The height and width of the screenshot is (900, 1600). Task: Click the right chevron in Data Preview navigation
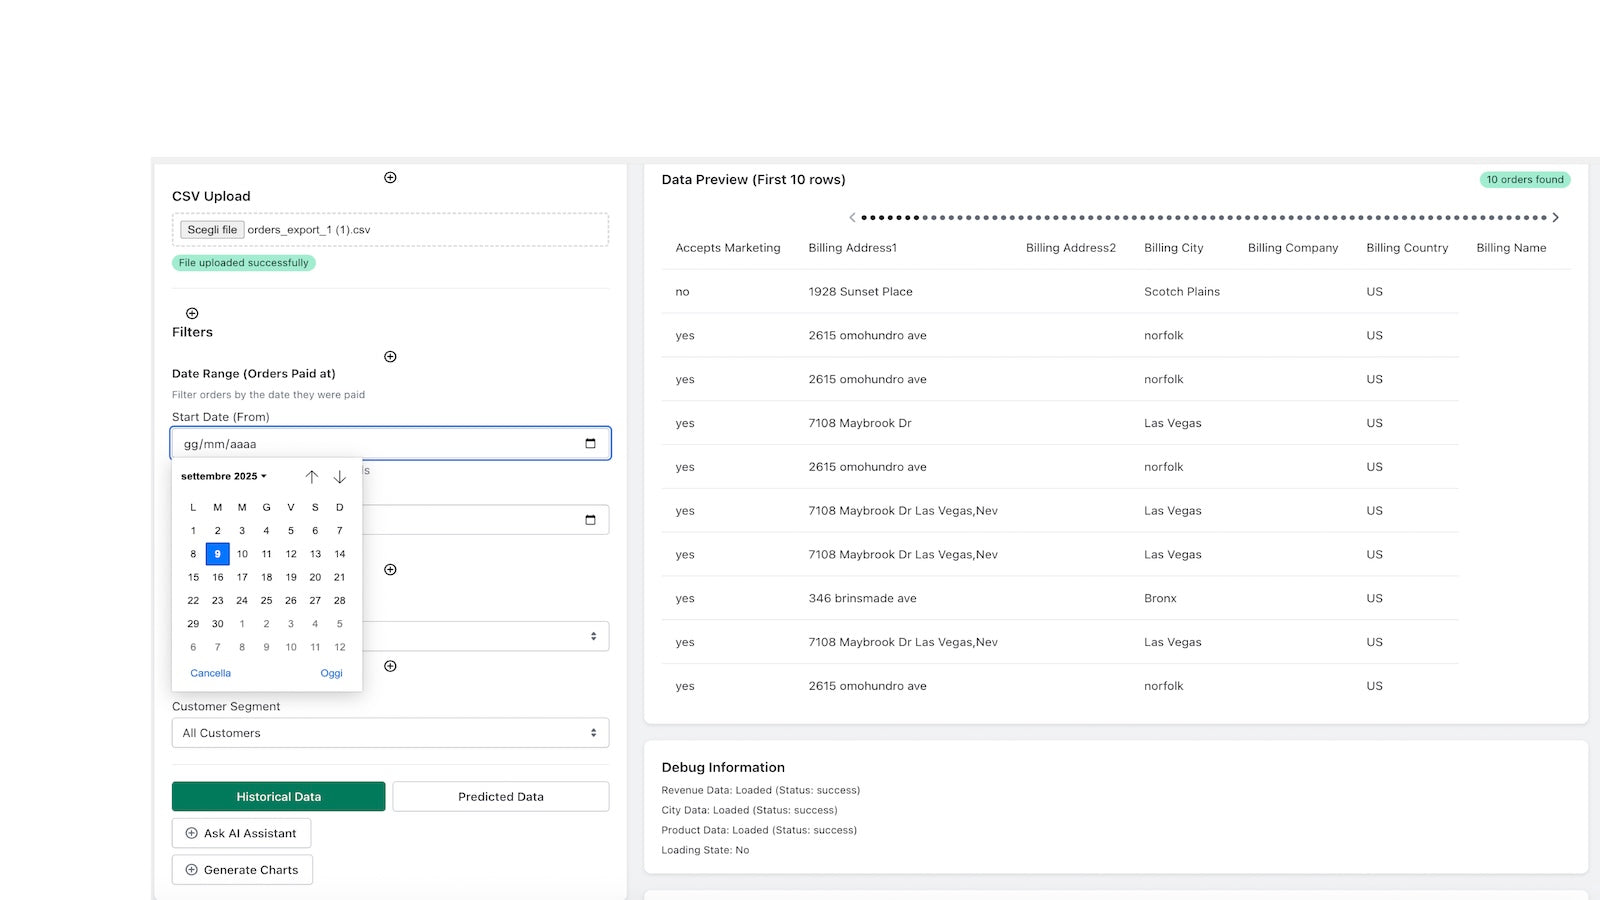pos(1556,217)
